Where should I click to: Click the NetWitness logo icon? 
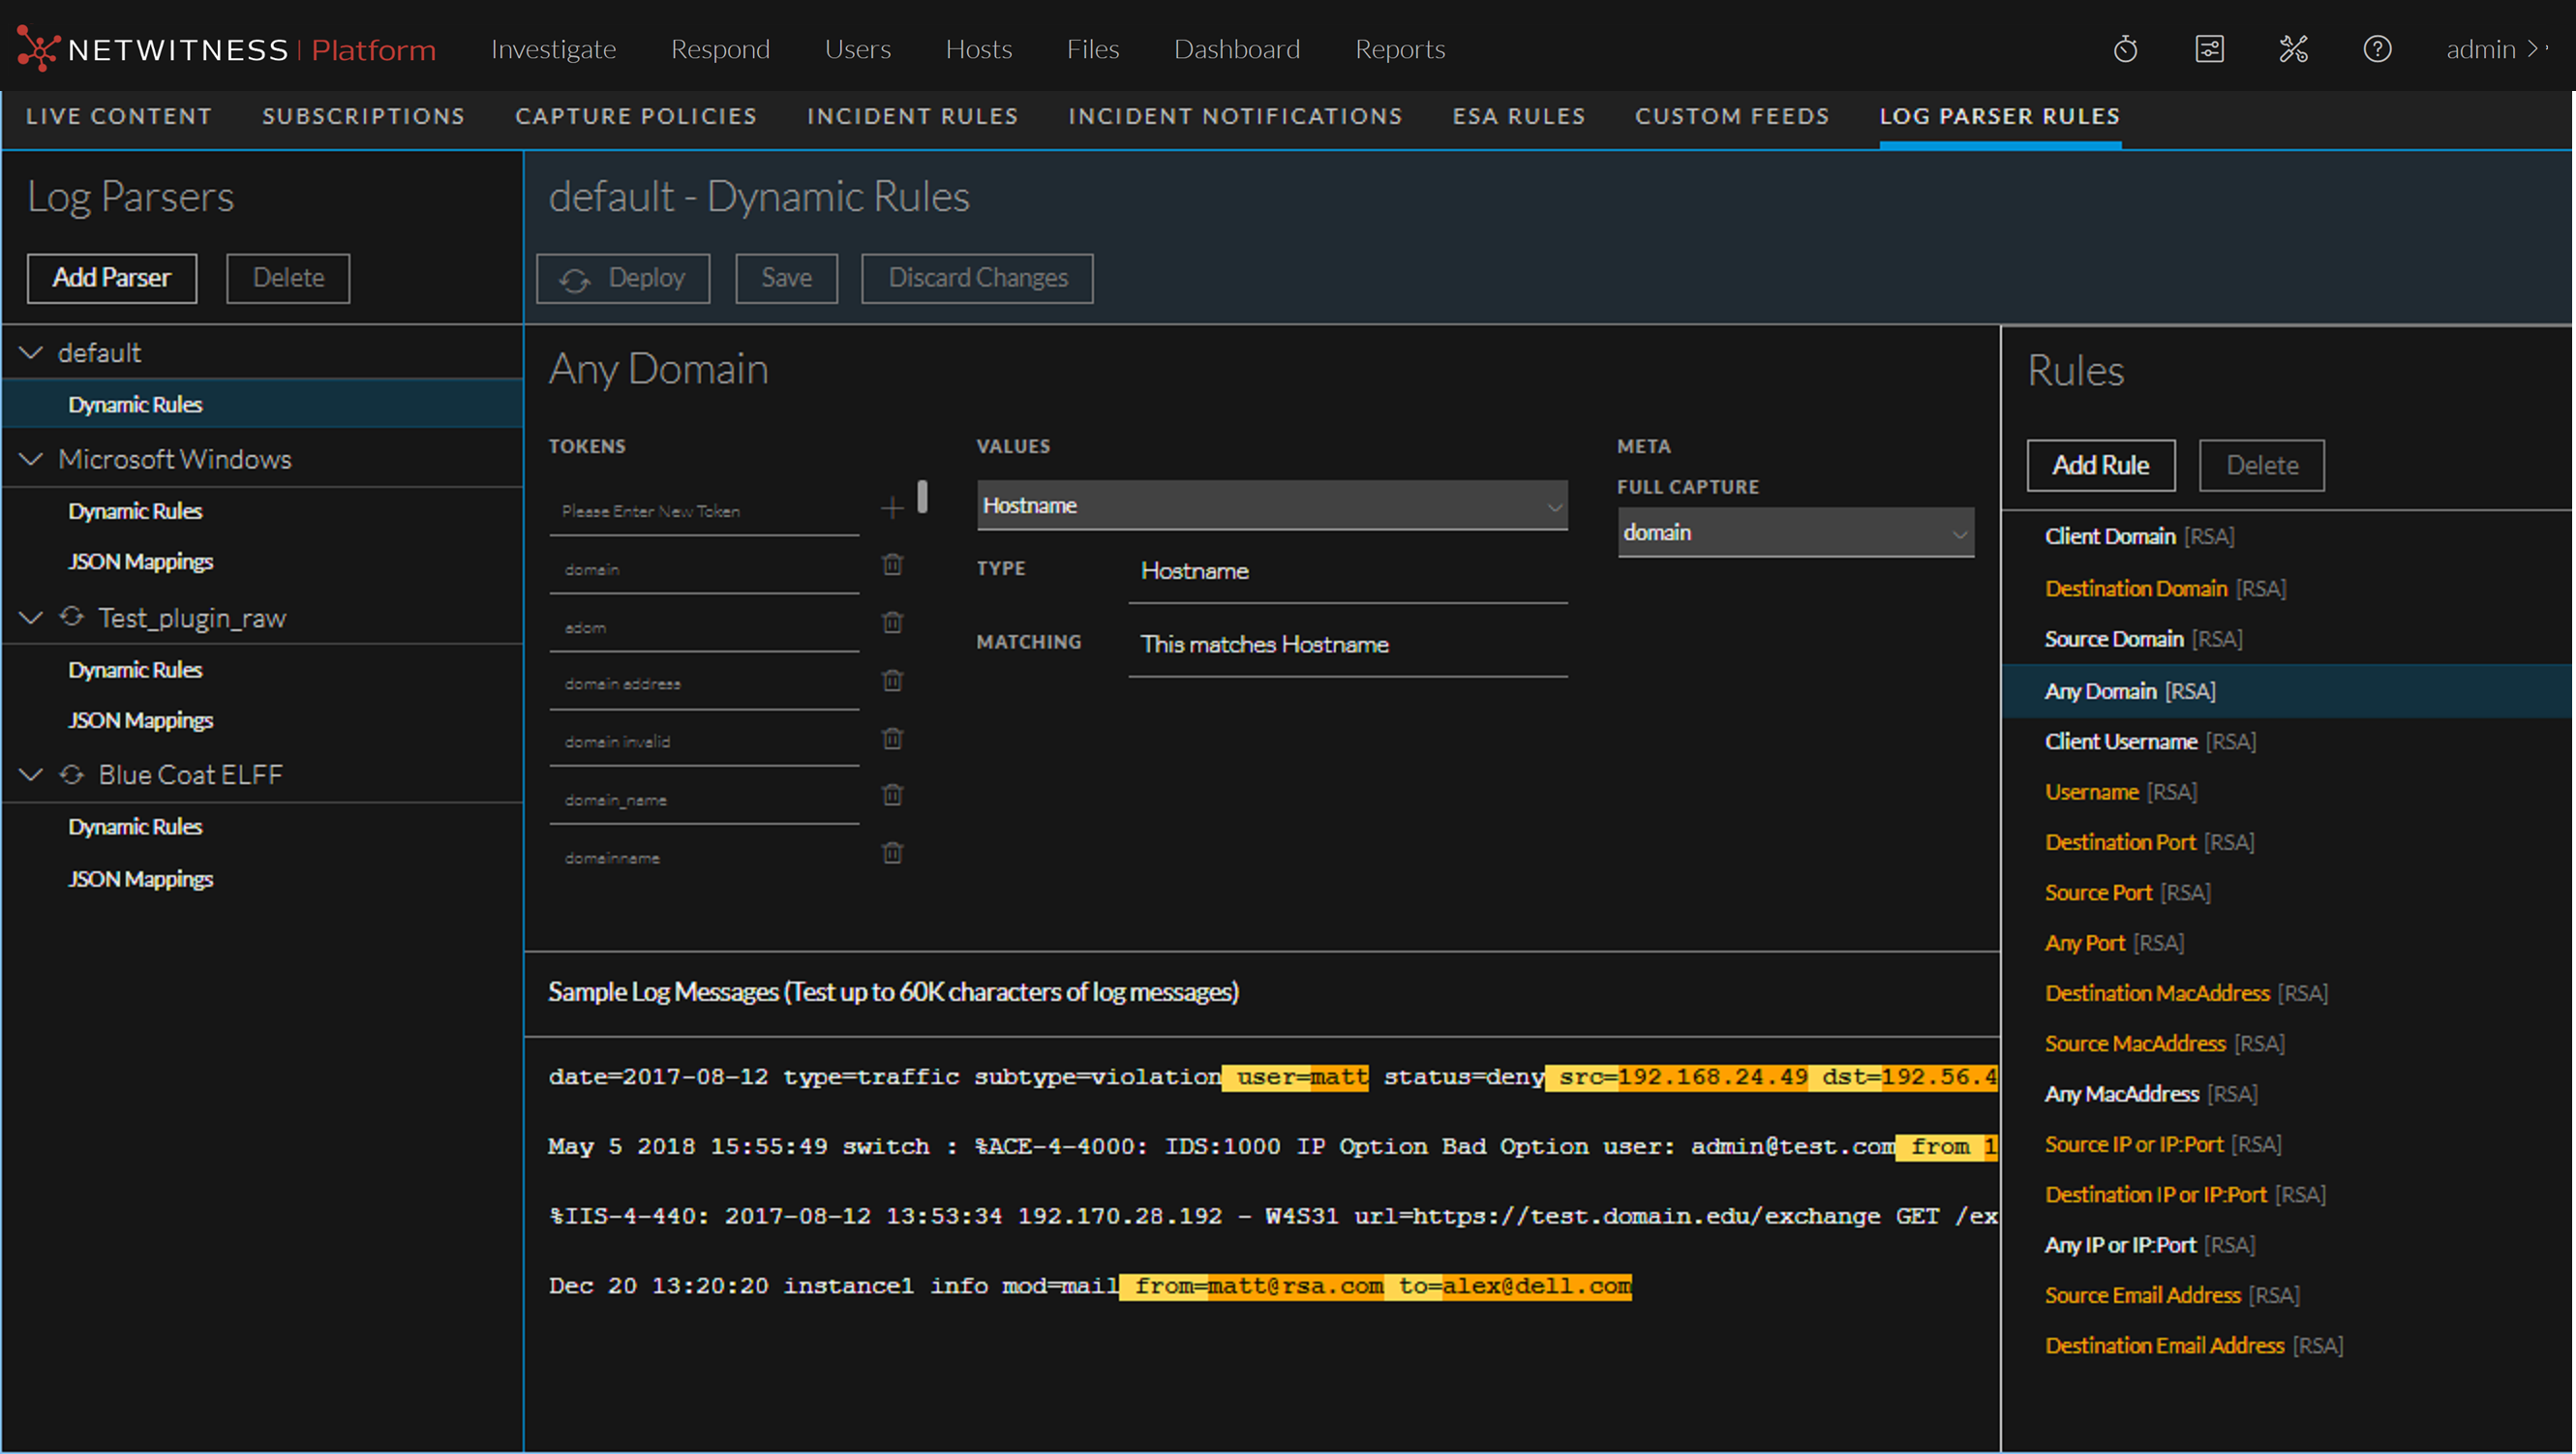pyautogui.click(x=36, y=47)
